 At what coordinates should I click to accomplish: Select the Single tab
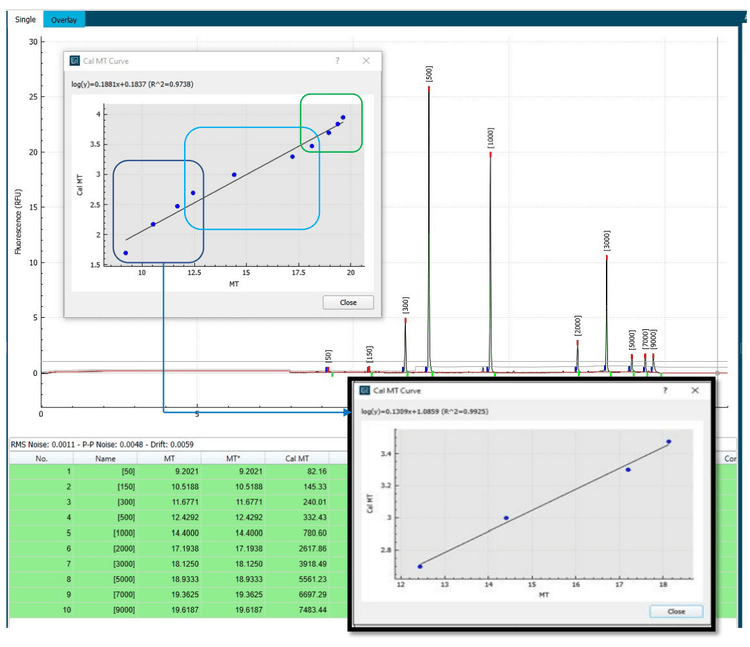pos(25,19)
